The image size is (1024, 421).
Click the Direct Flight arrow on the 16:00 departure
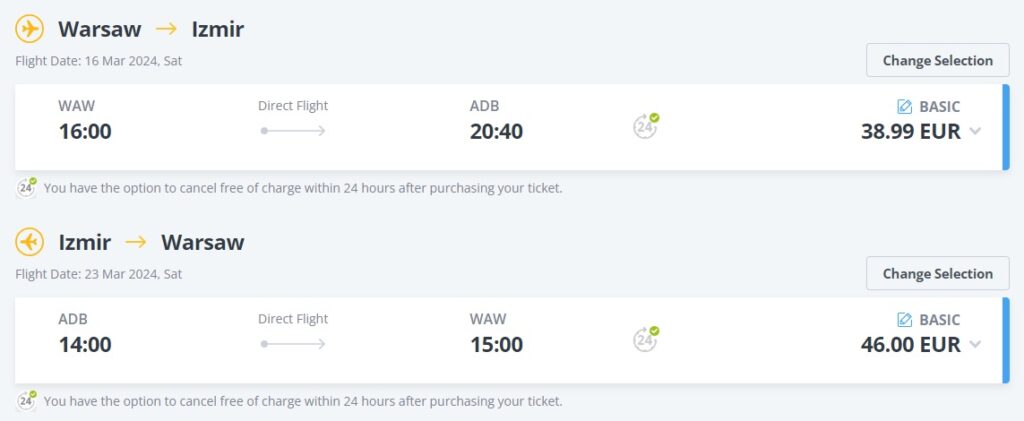(293, 131)
